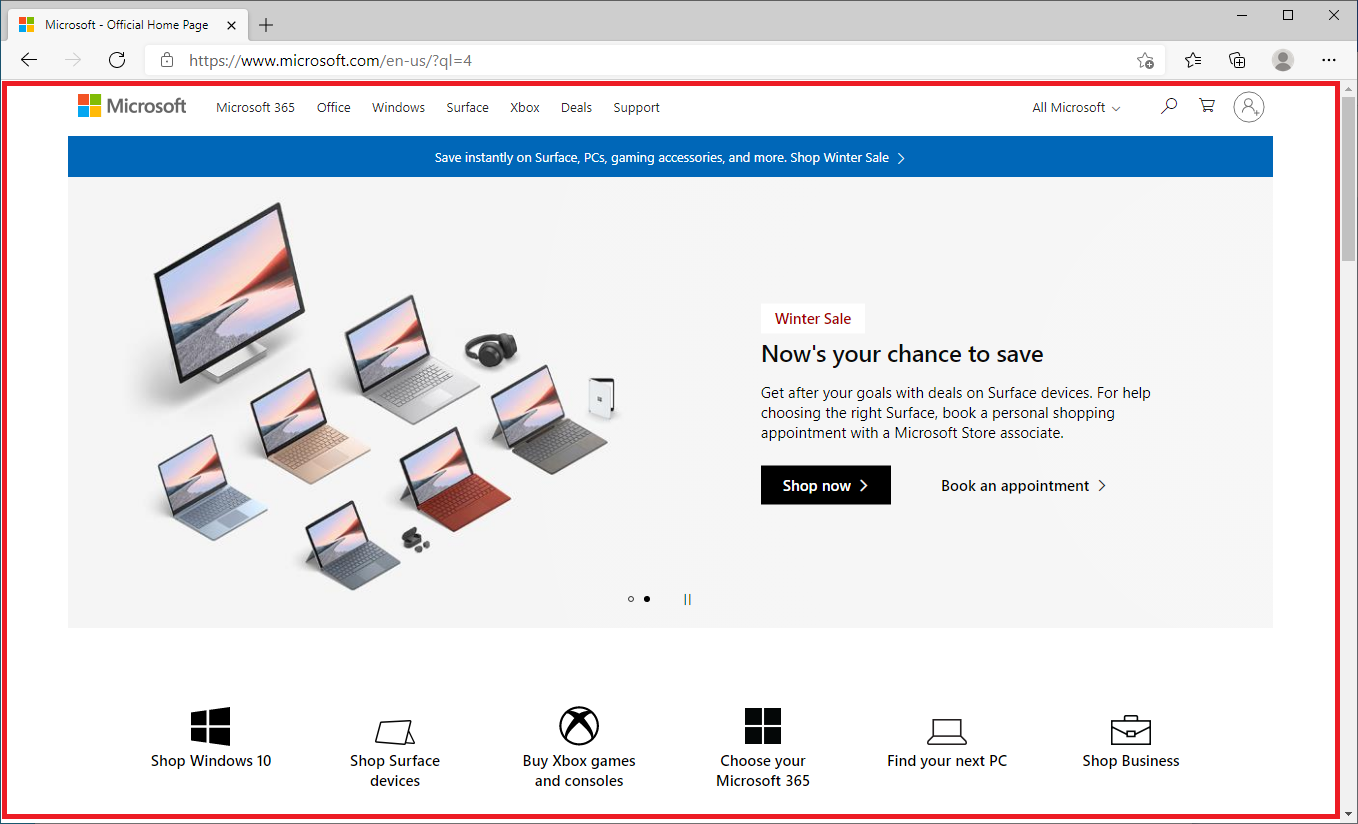Open the shopping cart icon
Screen dimensions: 1358x824
tap(1207, 106)
